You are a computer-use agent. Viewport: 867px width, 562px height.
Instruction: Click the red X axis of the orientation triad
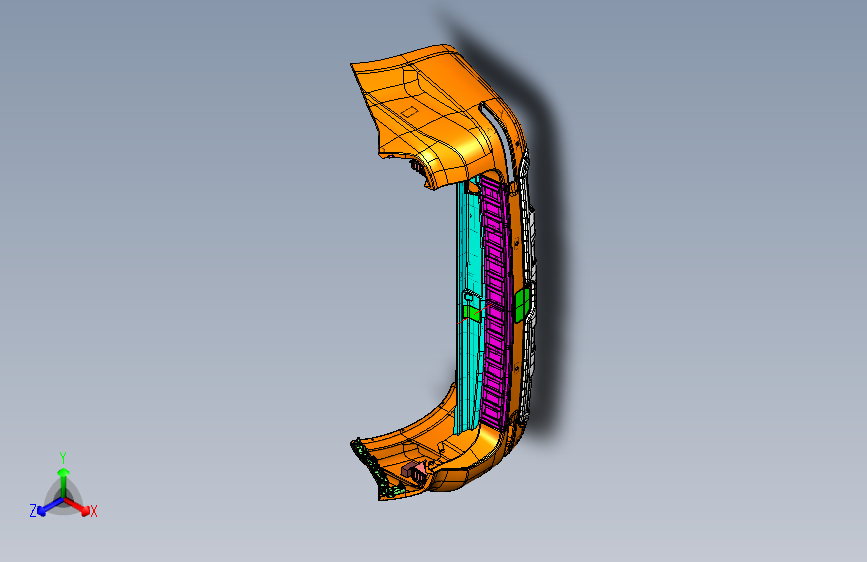click(x=79, y=506)
